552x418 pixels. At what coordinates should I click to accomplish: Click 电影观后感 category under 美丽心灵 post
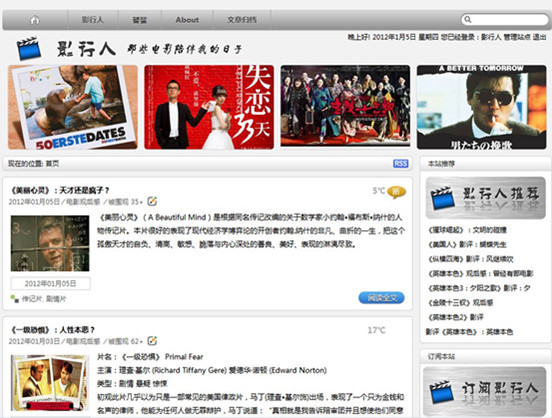point(83,202)
